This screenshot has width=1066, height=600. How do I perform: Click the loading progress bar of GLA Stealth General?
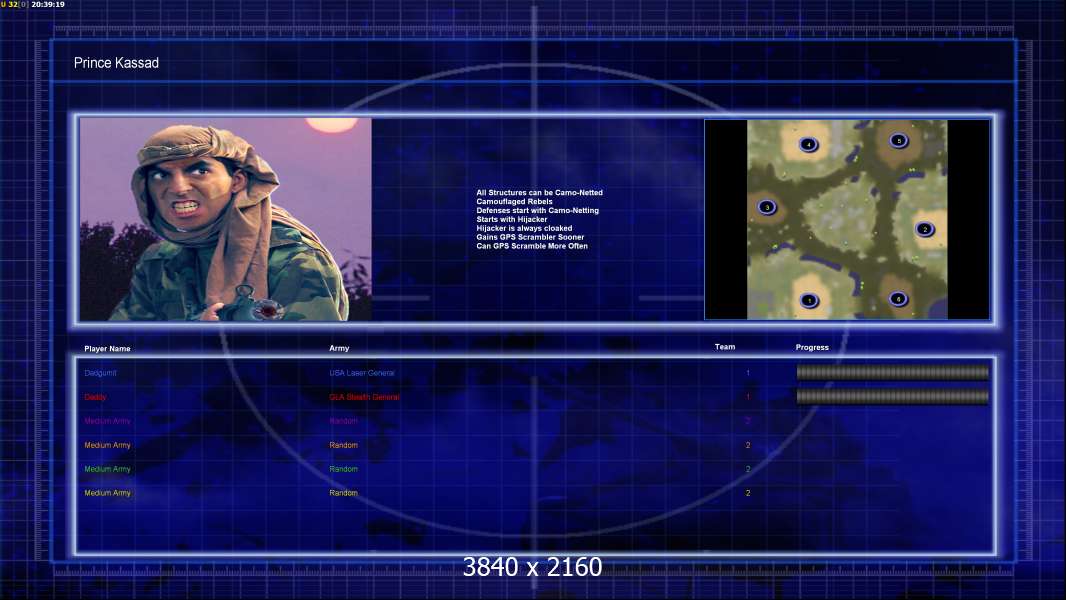[x=893, y=396]
